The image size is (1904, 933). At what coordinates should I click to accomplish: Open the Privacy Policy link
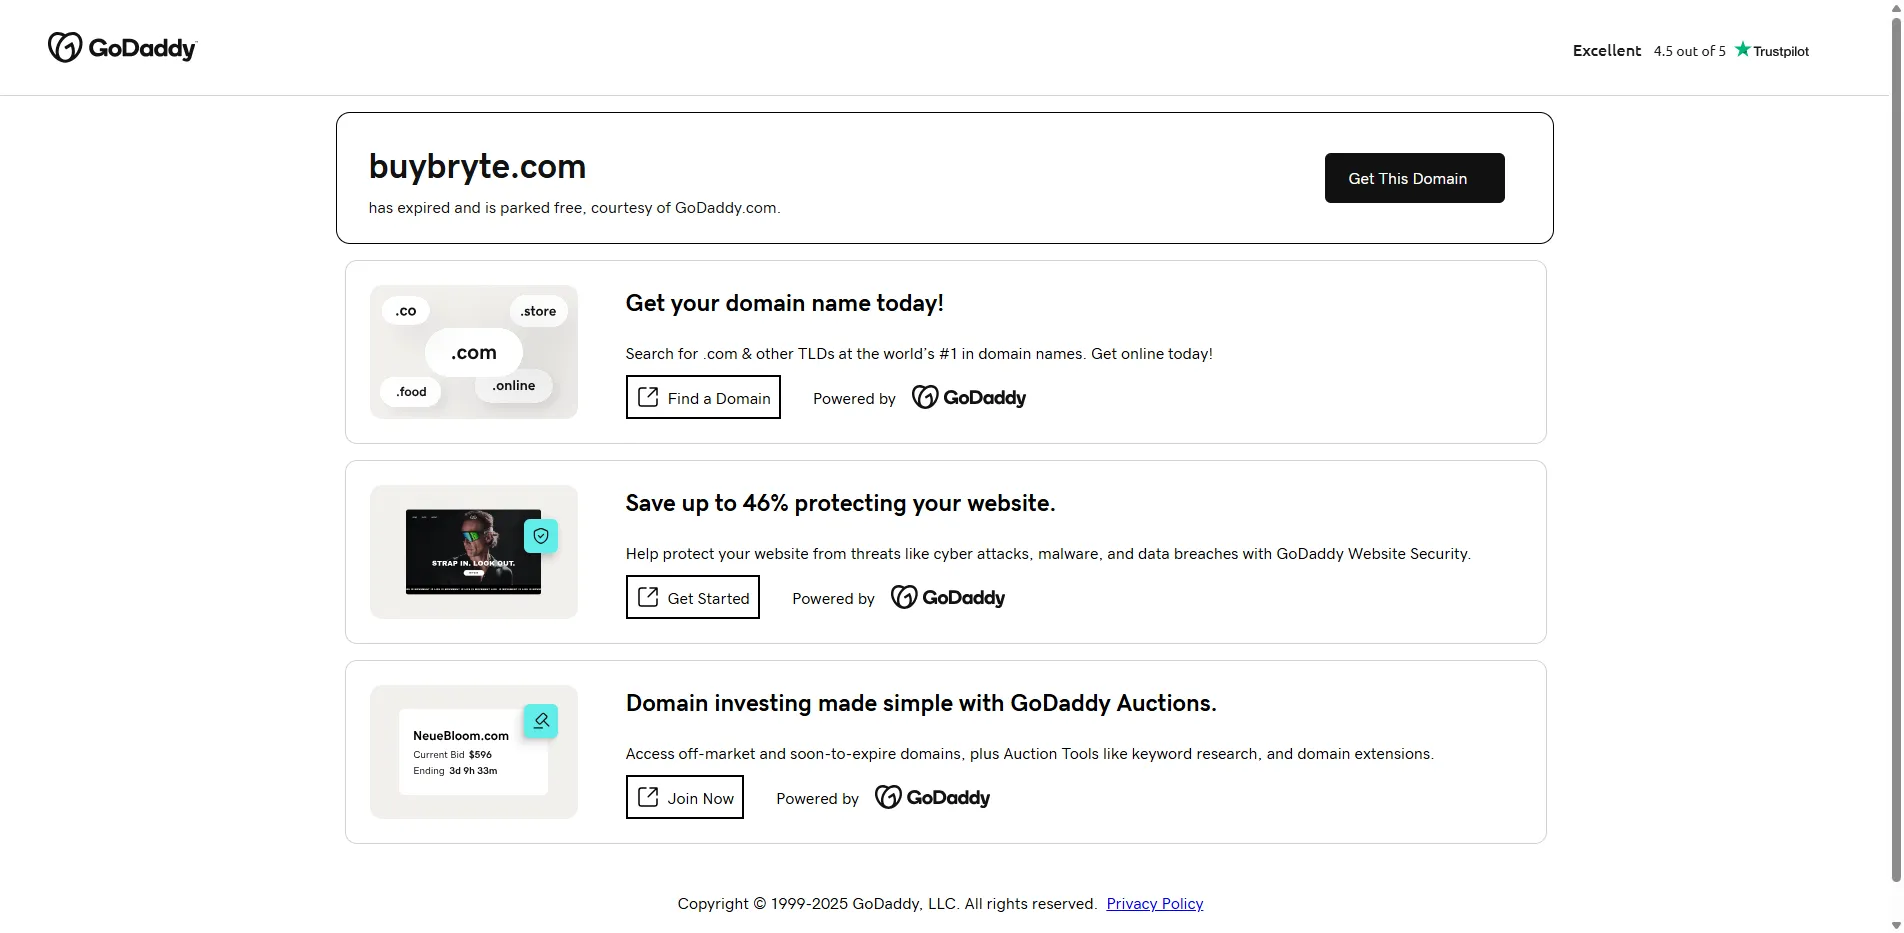[1154, 904]
